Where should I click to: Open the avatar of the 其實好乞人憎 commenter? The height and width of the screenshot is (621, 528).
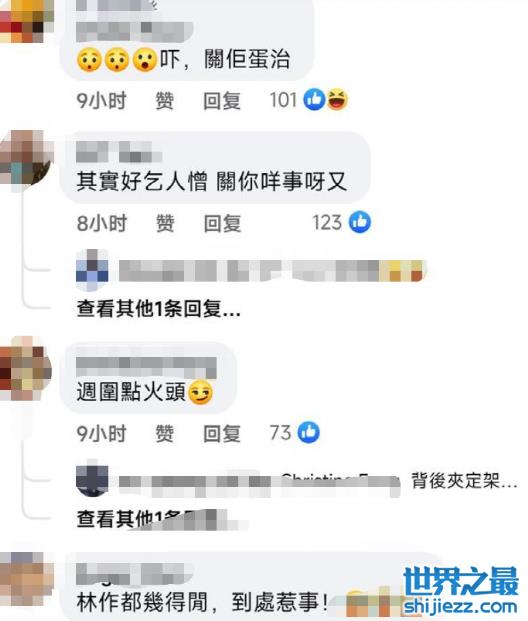pos(26,156)
